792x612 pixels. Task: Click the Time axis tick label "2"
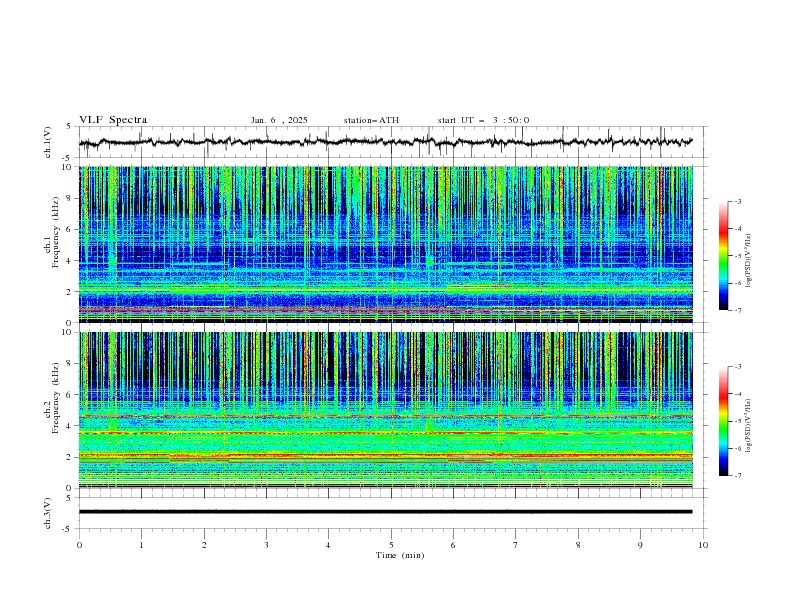(204, 545)
